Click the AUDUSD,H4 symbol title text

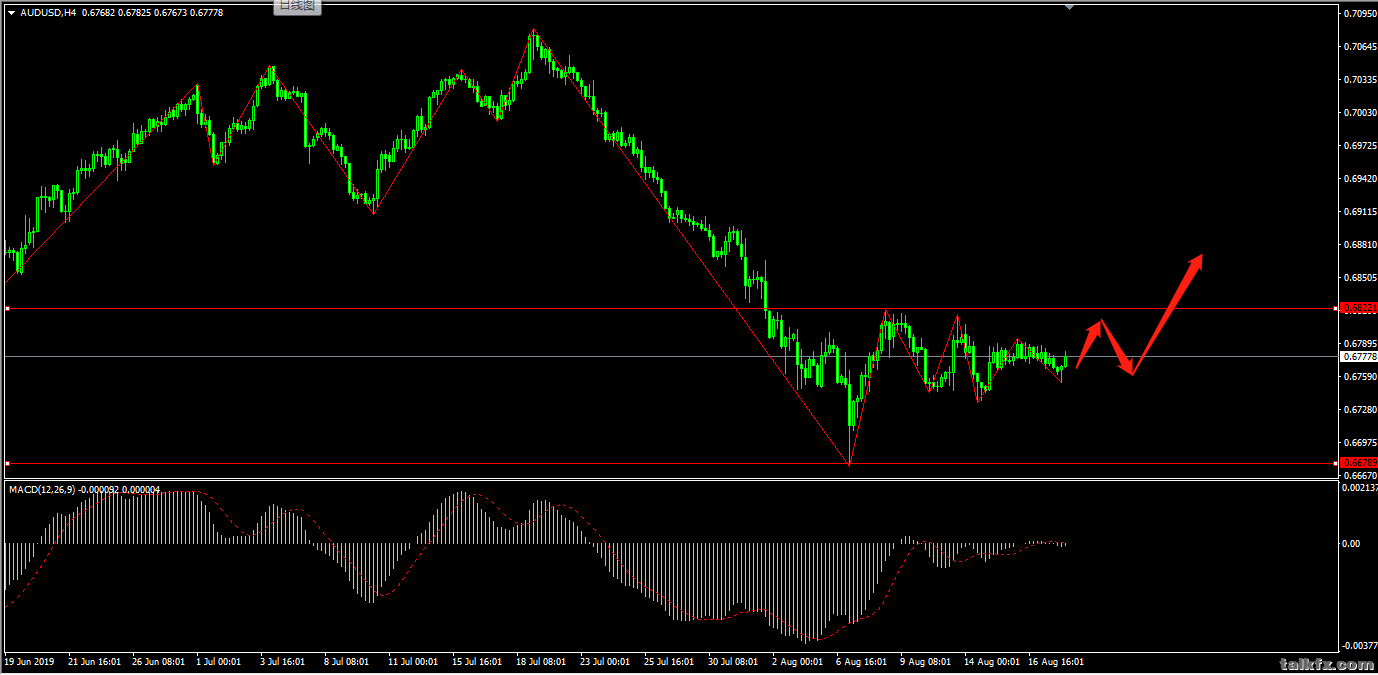[48, 13]
